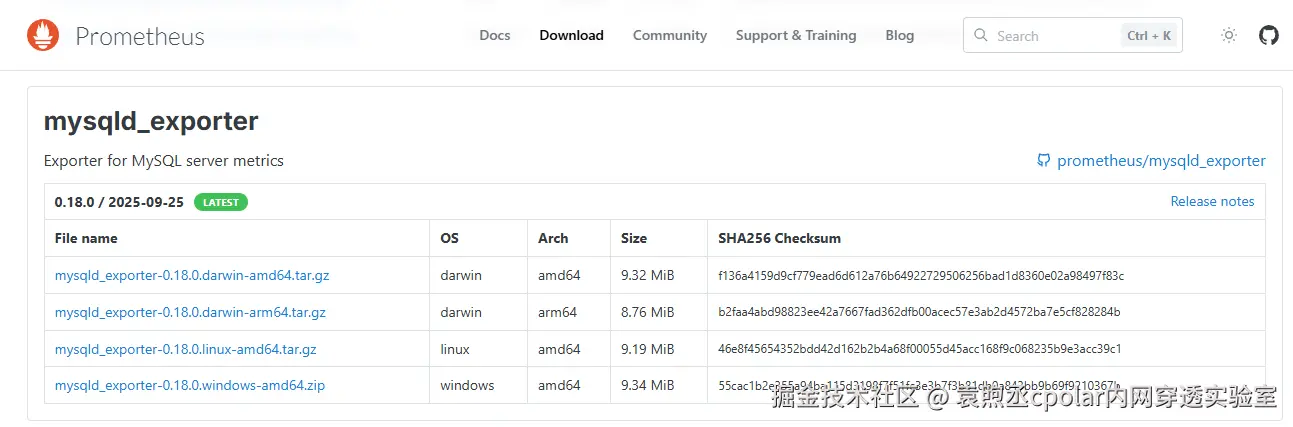Open Support & Training menu item

(x=796, y=35)
